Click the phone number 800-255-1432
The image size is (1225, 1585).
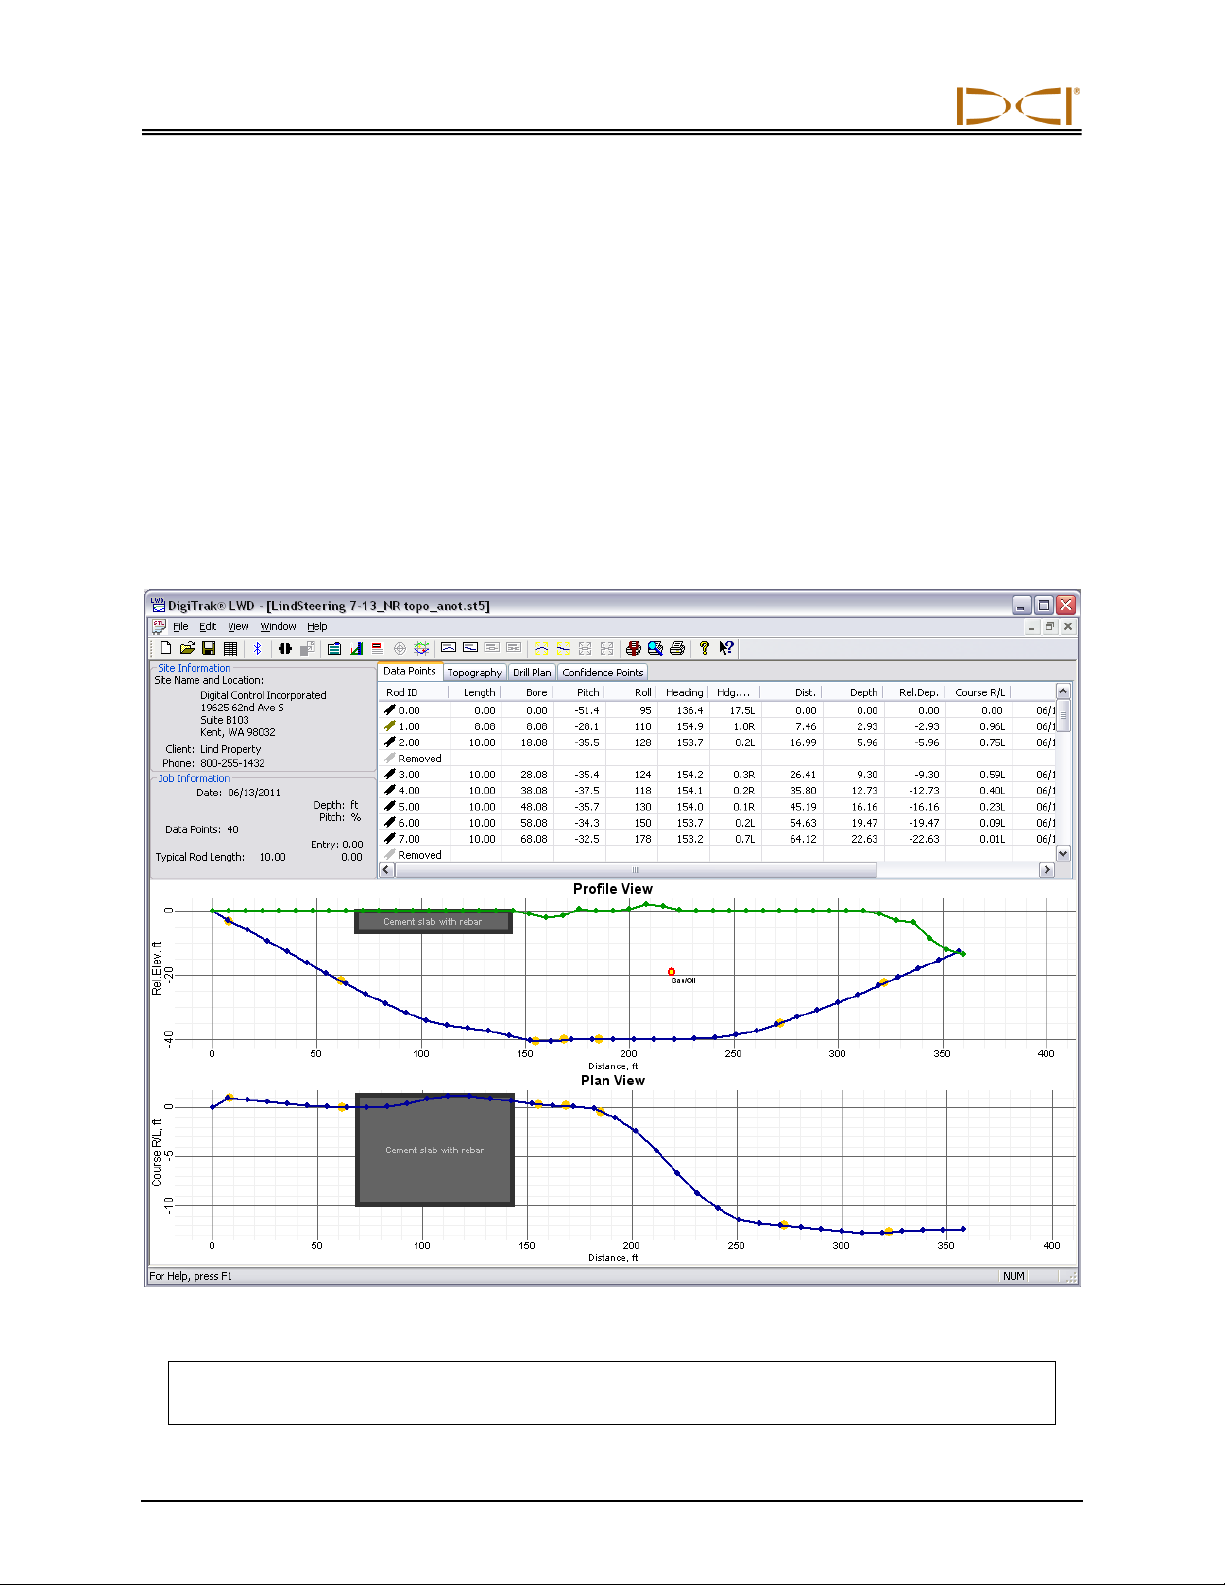233,763
